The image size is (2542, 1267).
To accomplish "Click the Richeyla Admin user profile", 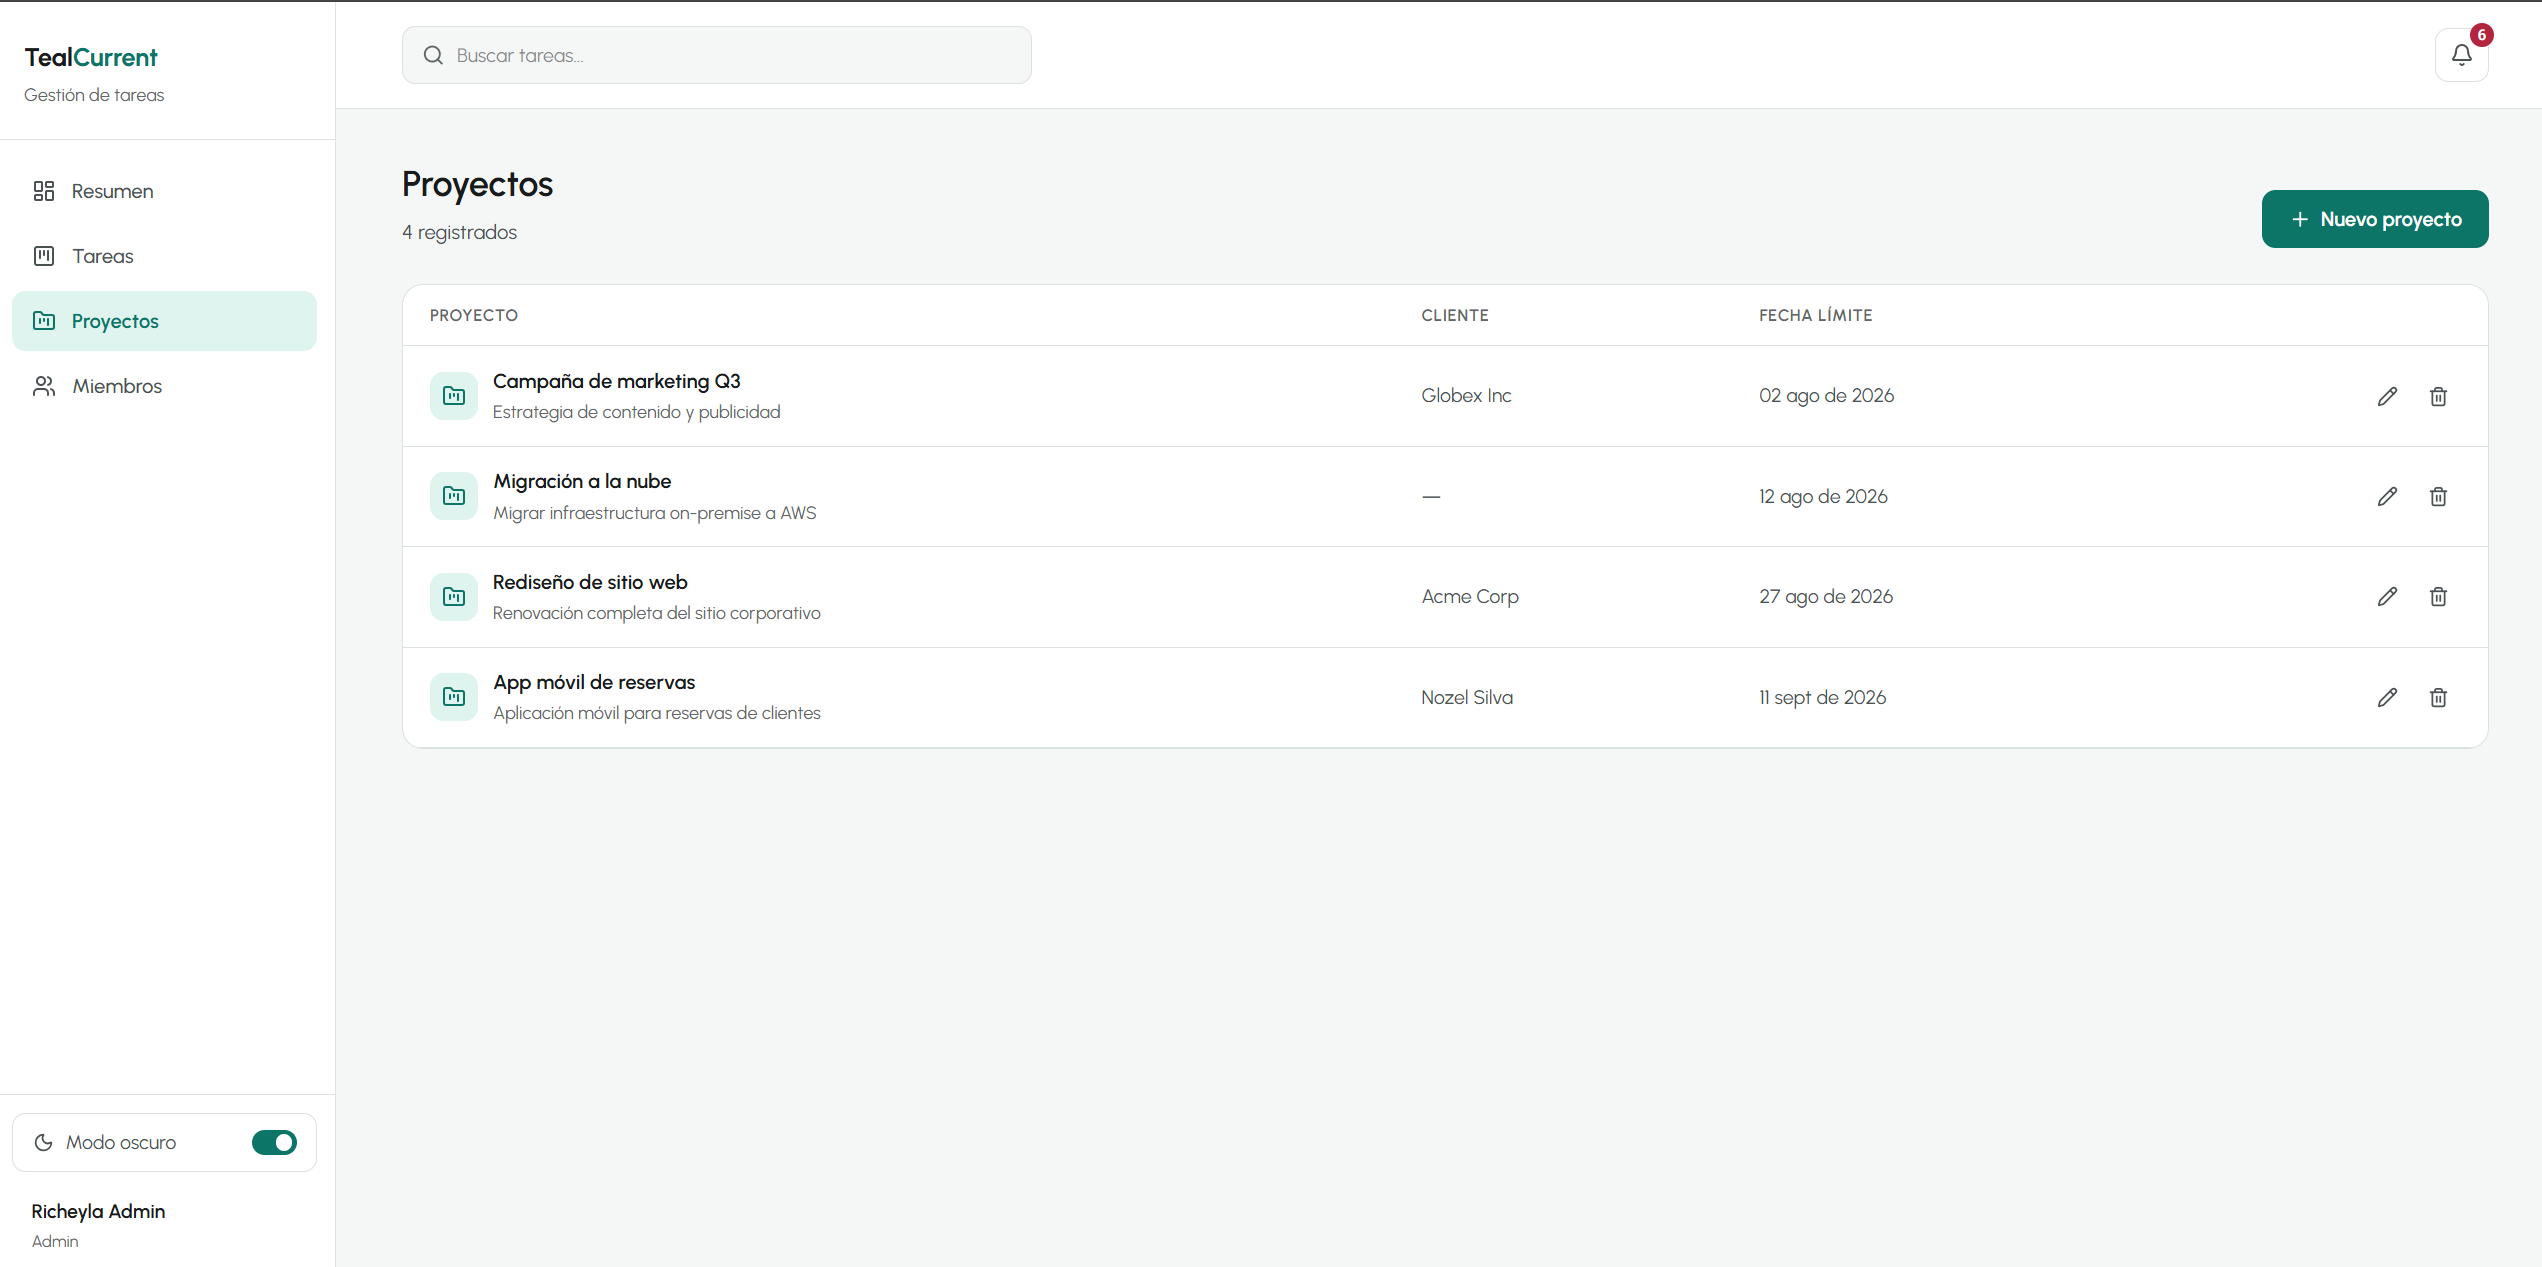I will pos(98,1225).
